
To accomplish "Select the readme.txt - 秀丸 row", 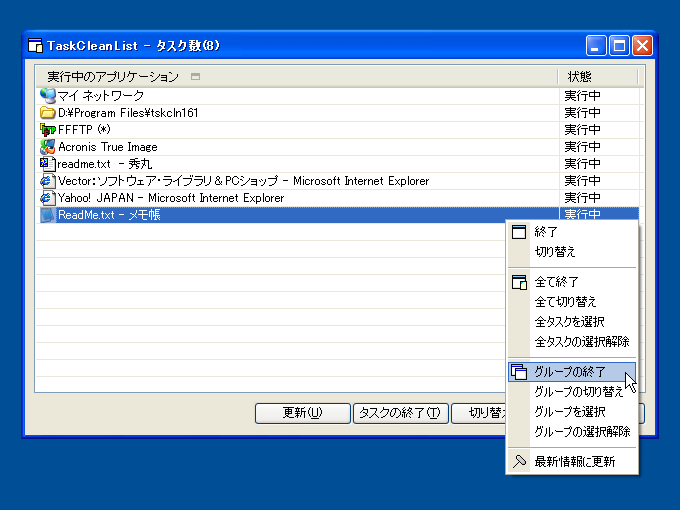I will (x=337, y=164).
